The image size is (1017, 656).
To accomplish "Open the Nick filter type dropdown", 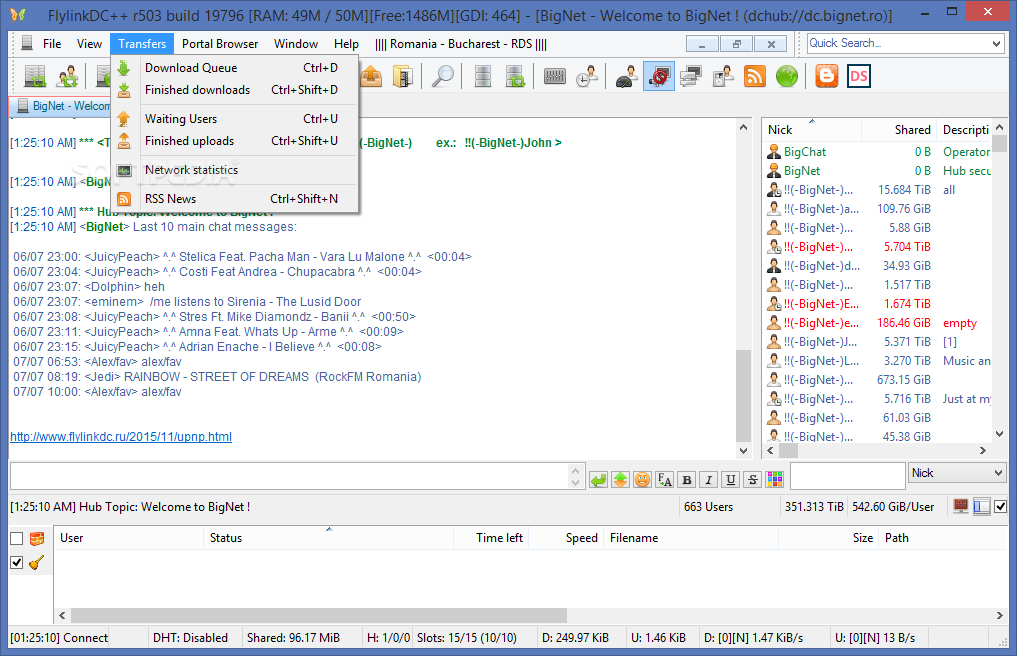I will coord(957,473).
